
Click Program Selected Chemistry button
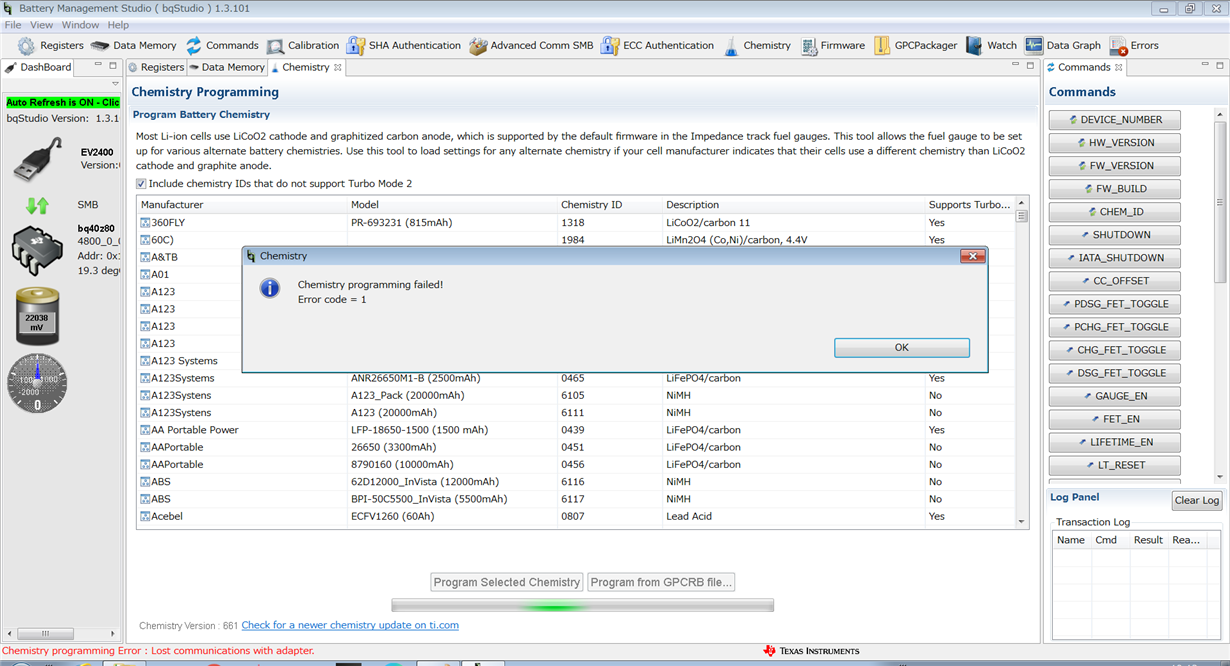507,582
